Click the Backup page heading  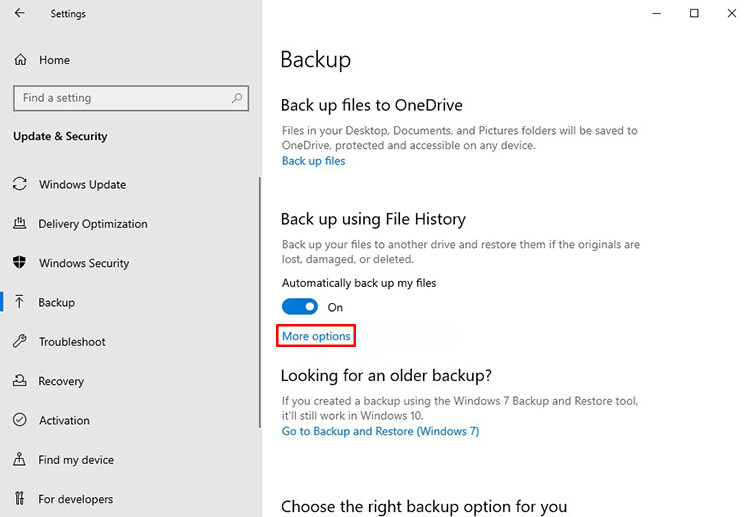(x=316, y=60)
